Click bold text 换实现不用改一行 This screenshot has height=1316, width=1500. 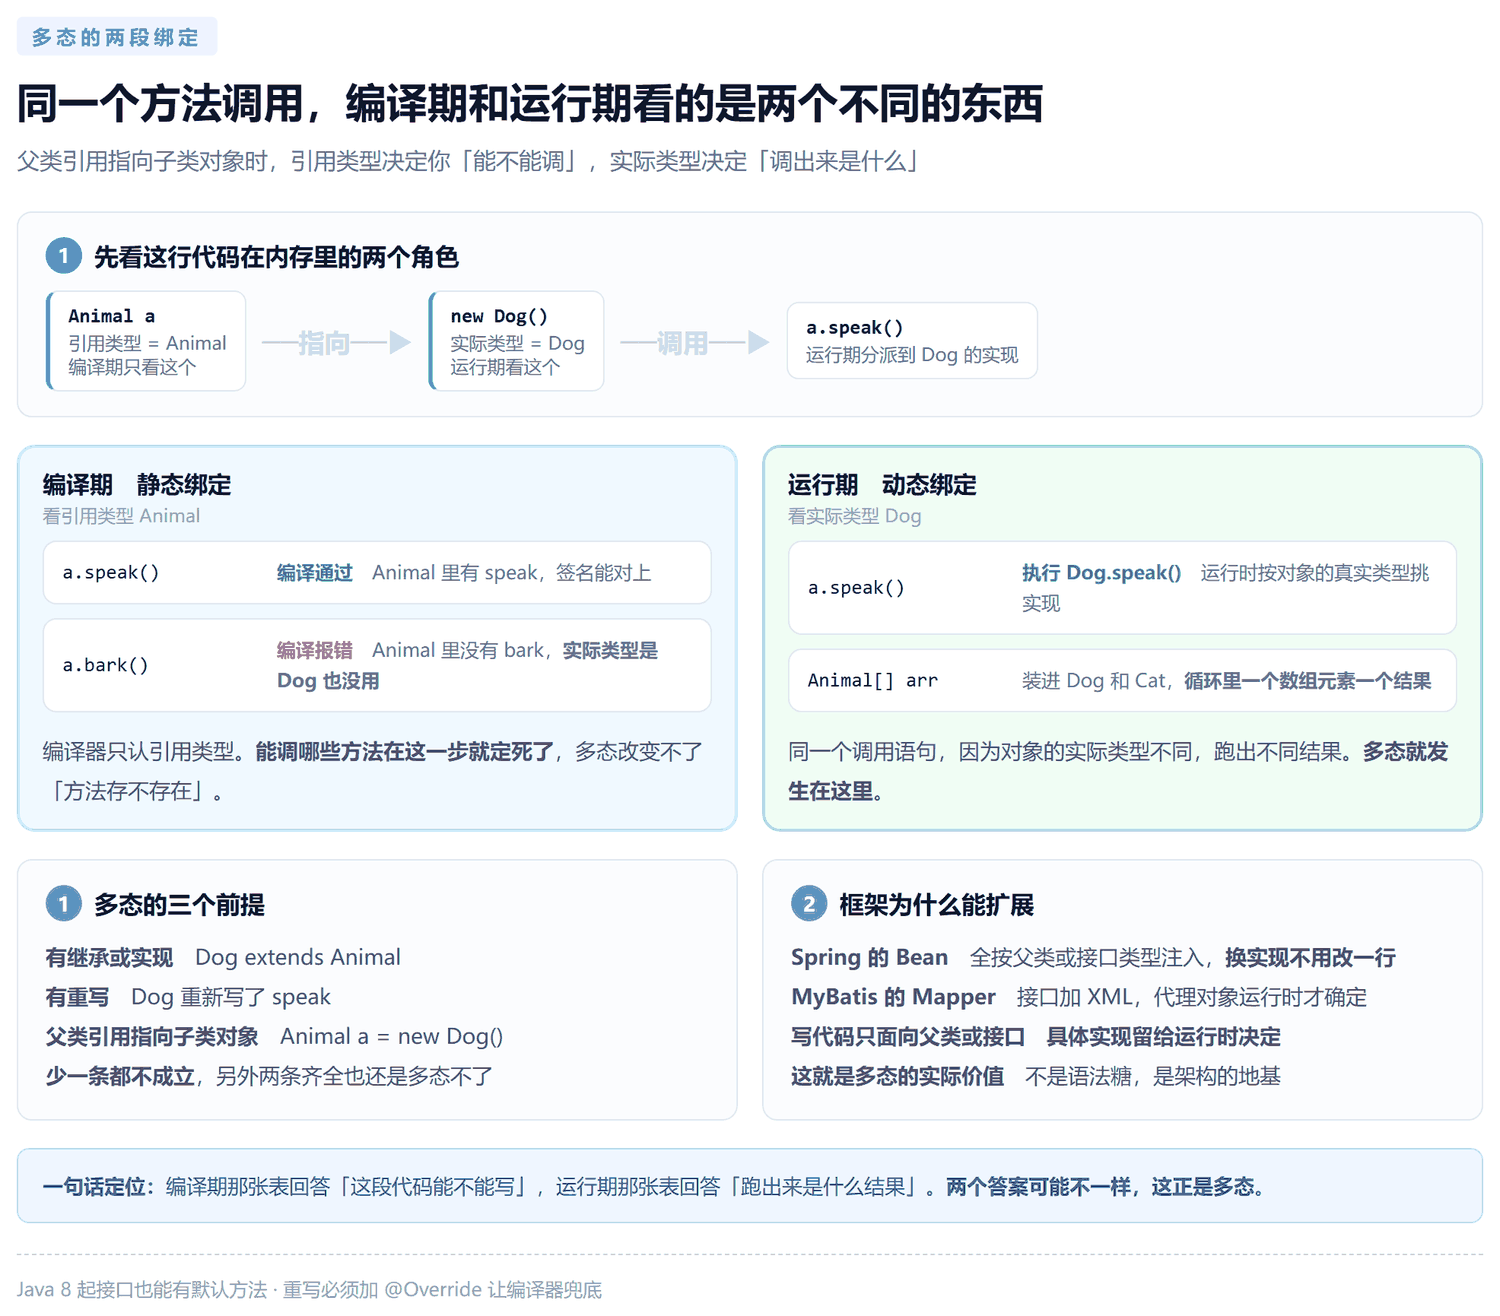coord(1310,957)
